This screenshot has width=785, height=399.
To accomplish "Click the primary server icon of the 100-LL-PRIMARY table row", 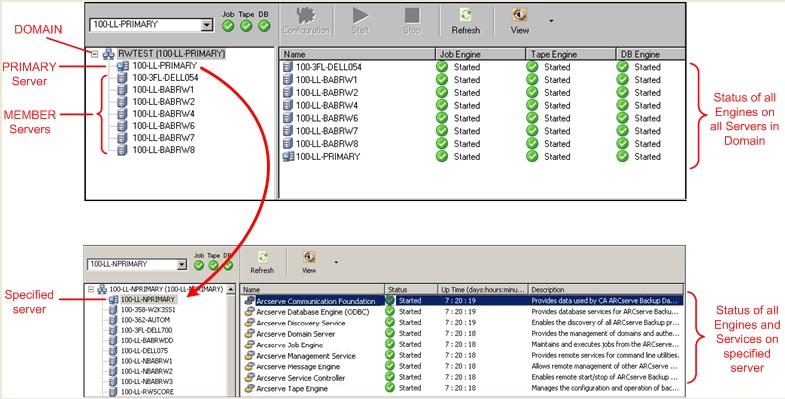I will click(288, 156).
